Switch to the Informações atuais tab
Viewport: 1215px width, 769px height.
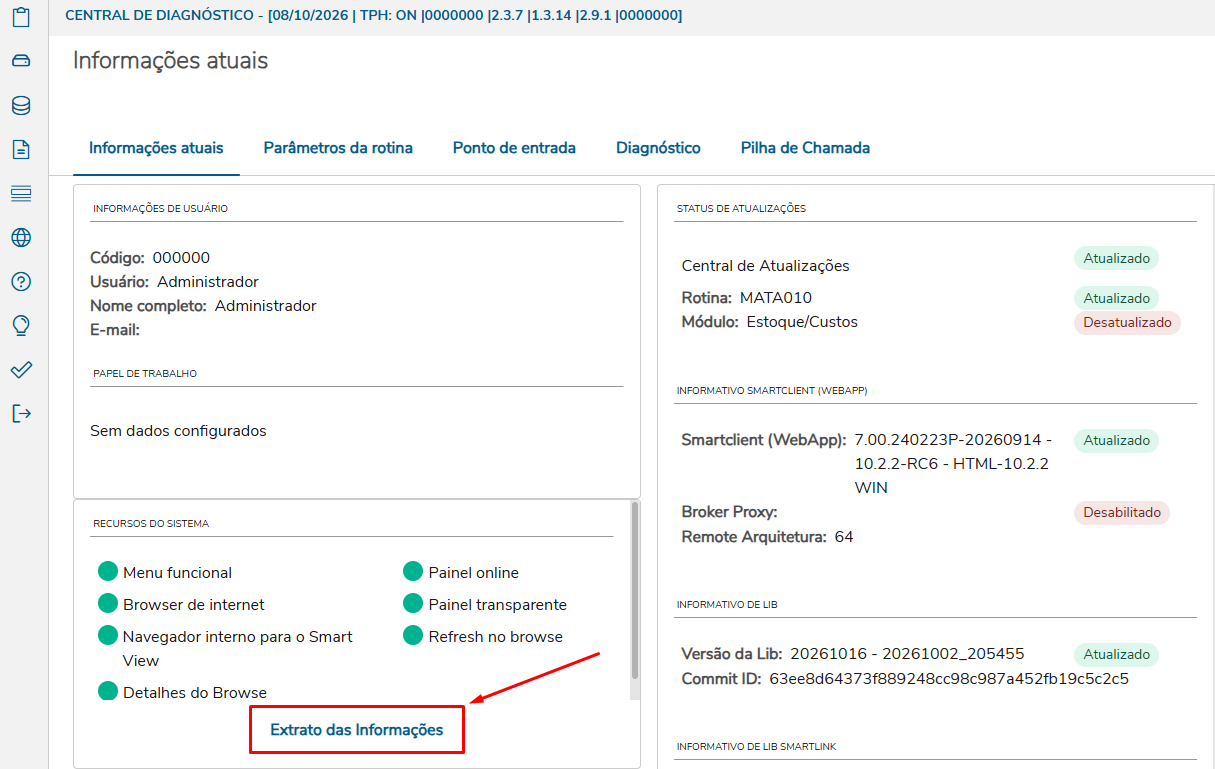click(156, 148)
